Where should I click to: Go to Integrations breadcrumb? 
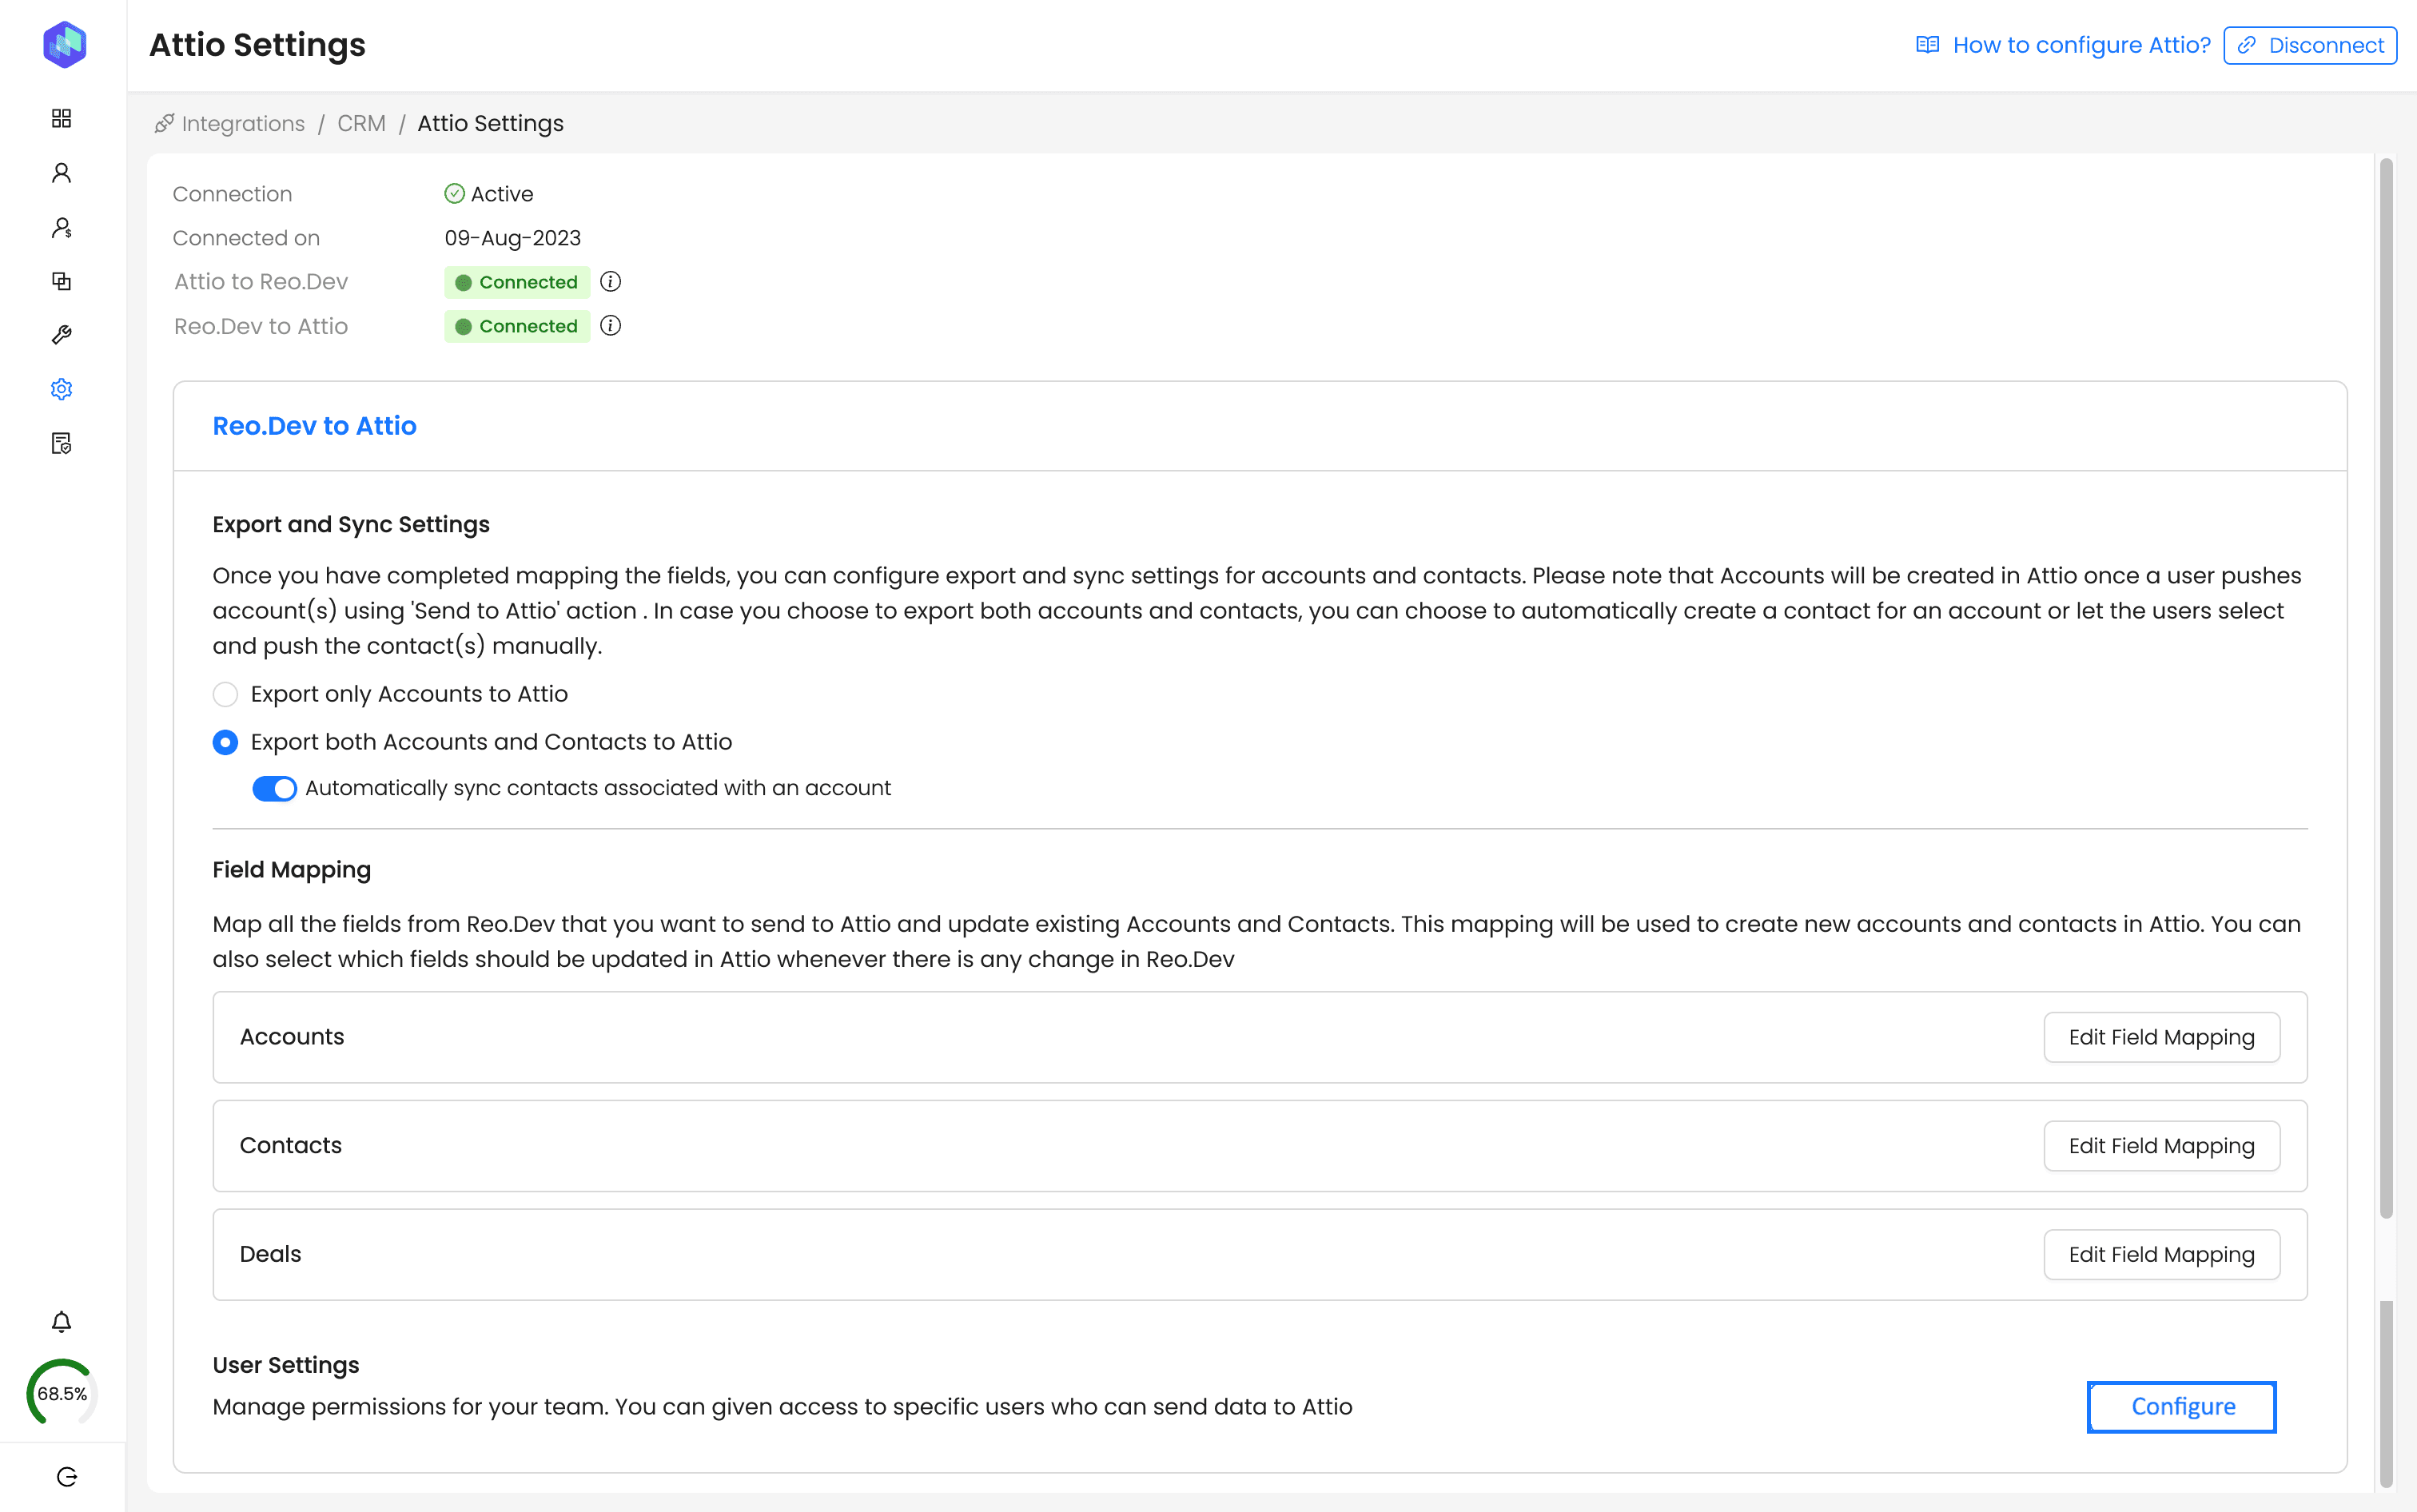pos(242,123)
